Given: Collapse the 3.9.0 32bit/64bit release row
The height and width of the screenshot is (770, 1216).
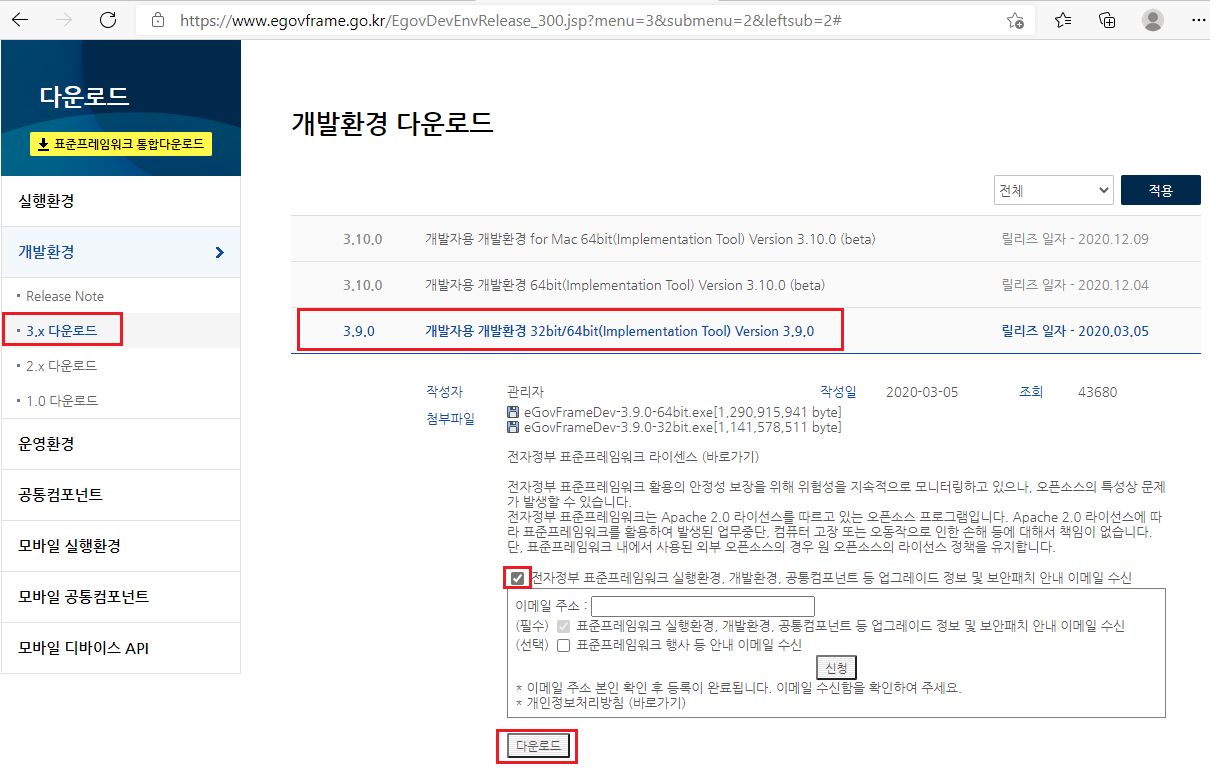Looking at the screenshot, I should [x=746, y=330].
